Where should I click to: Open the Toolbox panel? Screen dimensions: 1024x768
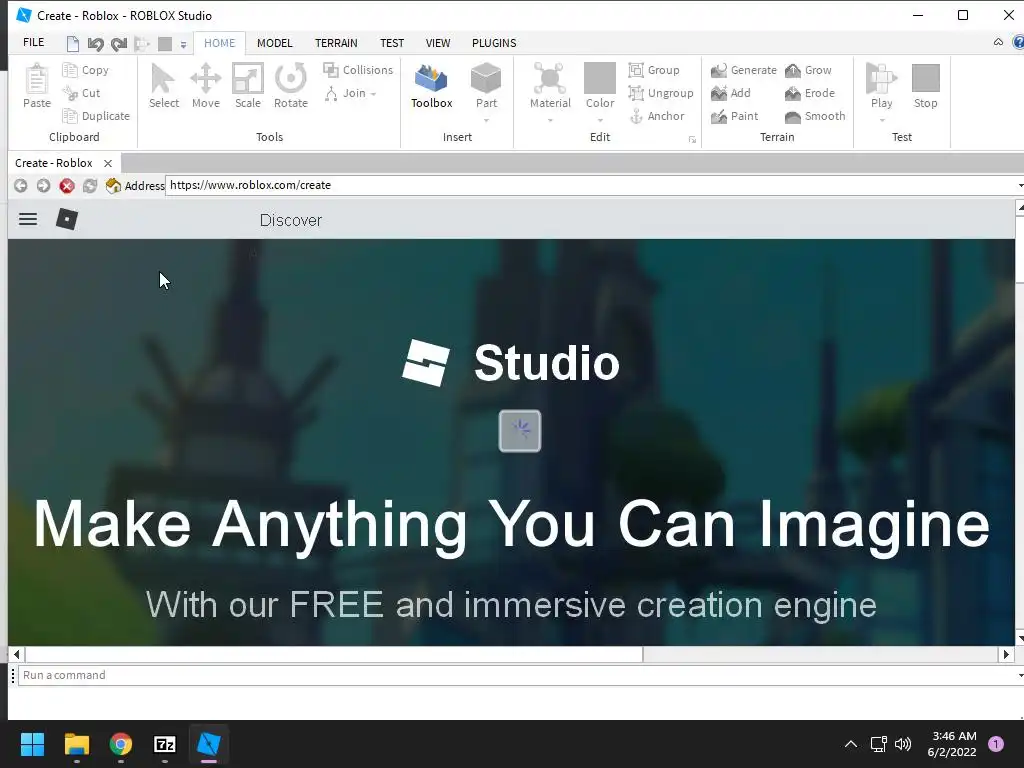point(432,86)
